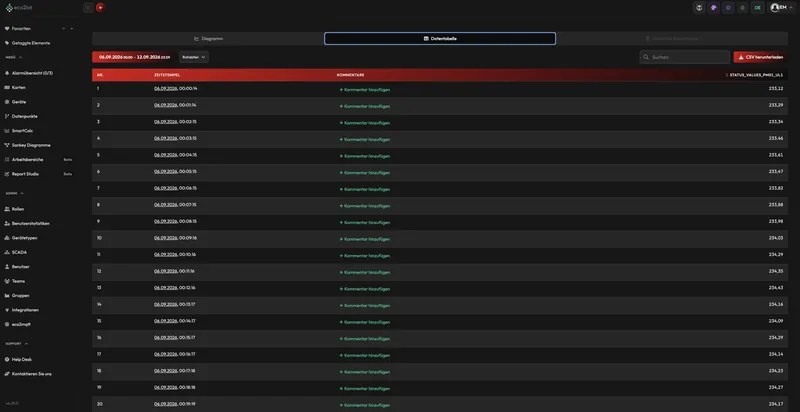Screen dimensions: 800x412
Task: Add a favorite with the plus icon
Action: point(64,29)
